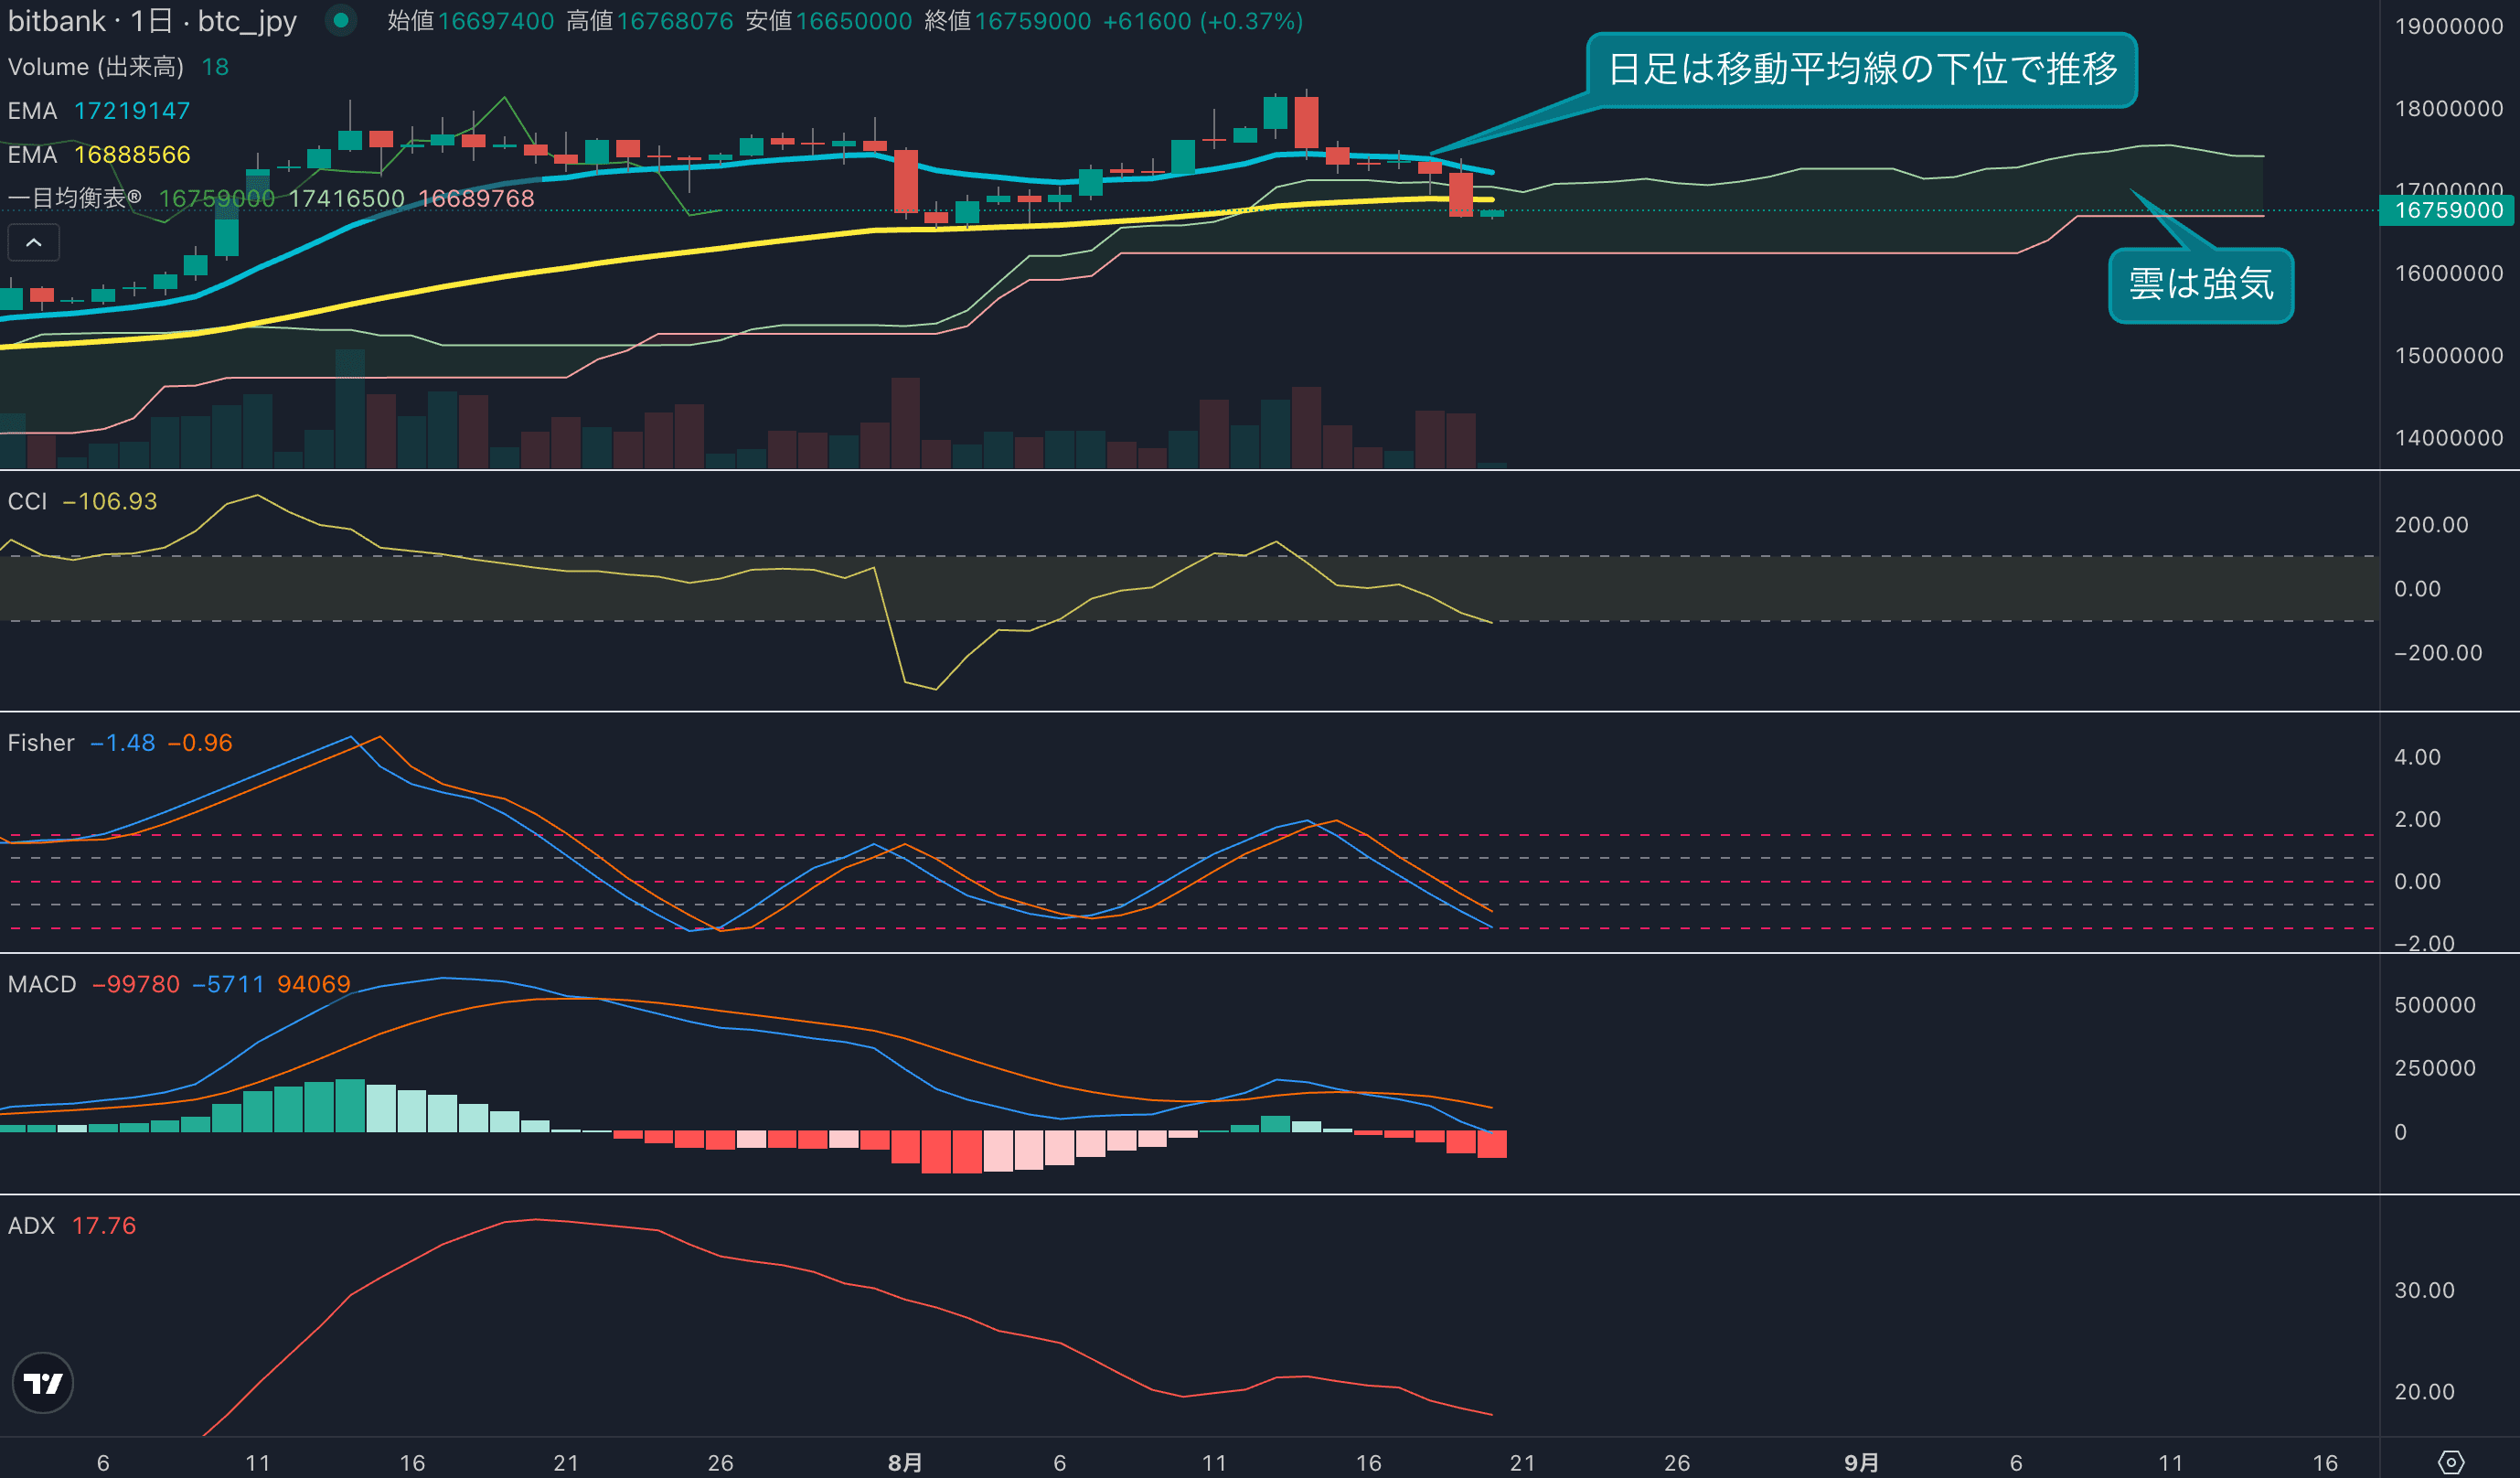Image resolution: width=2520 pixels, height=1478 pixels.
Task: Click the ADX indicator label
Action: tap(31, 1226)
